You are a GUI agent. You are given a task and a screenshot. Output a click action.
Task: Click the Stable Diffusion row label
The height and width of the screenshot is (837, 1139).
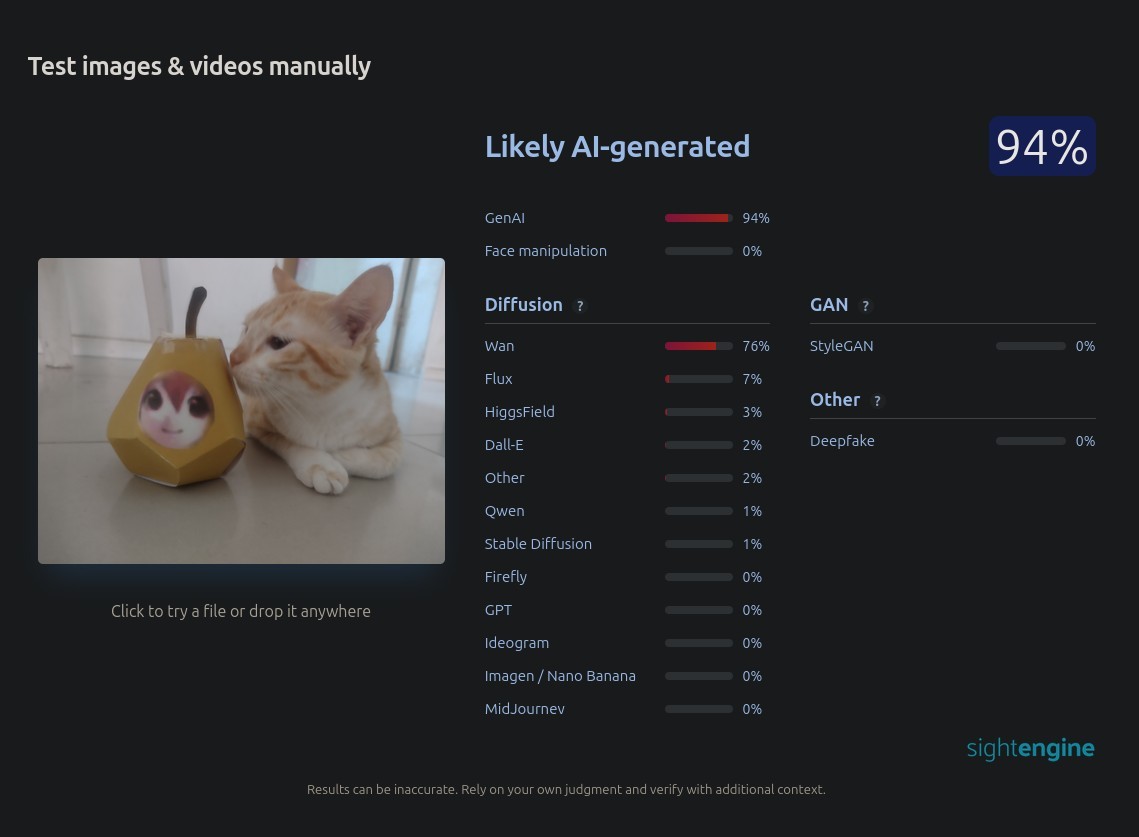pos(538,543)
